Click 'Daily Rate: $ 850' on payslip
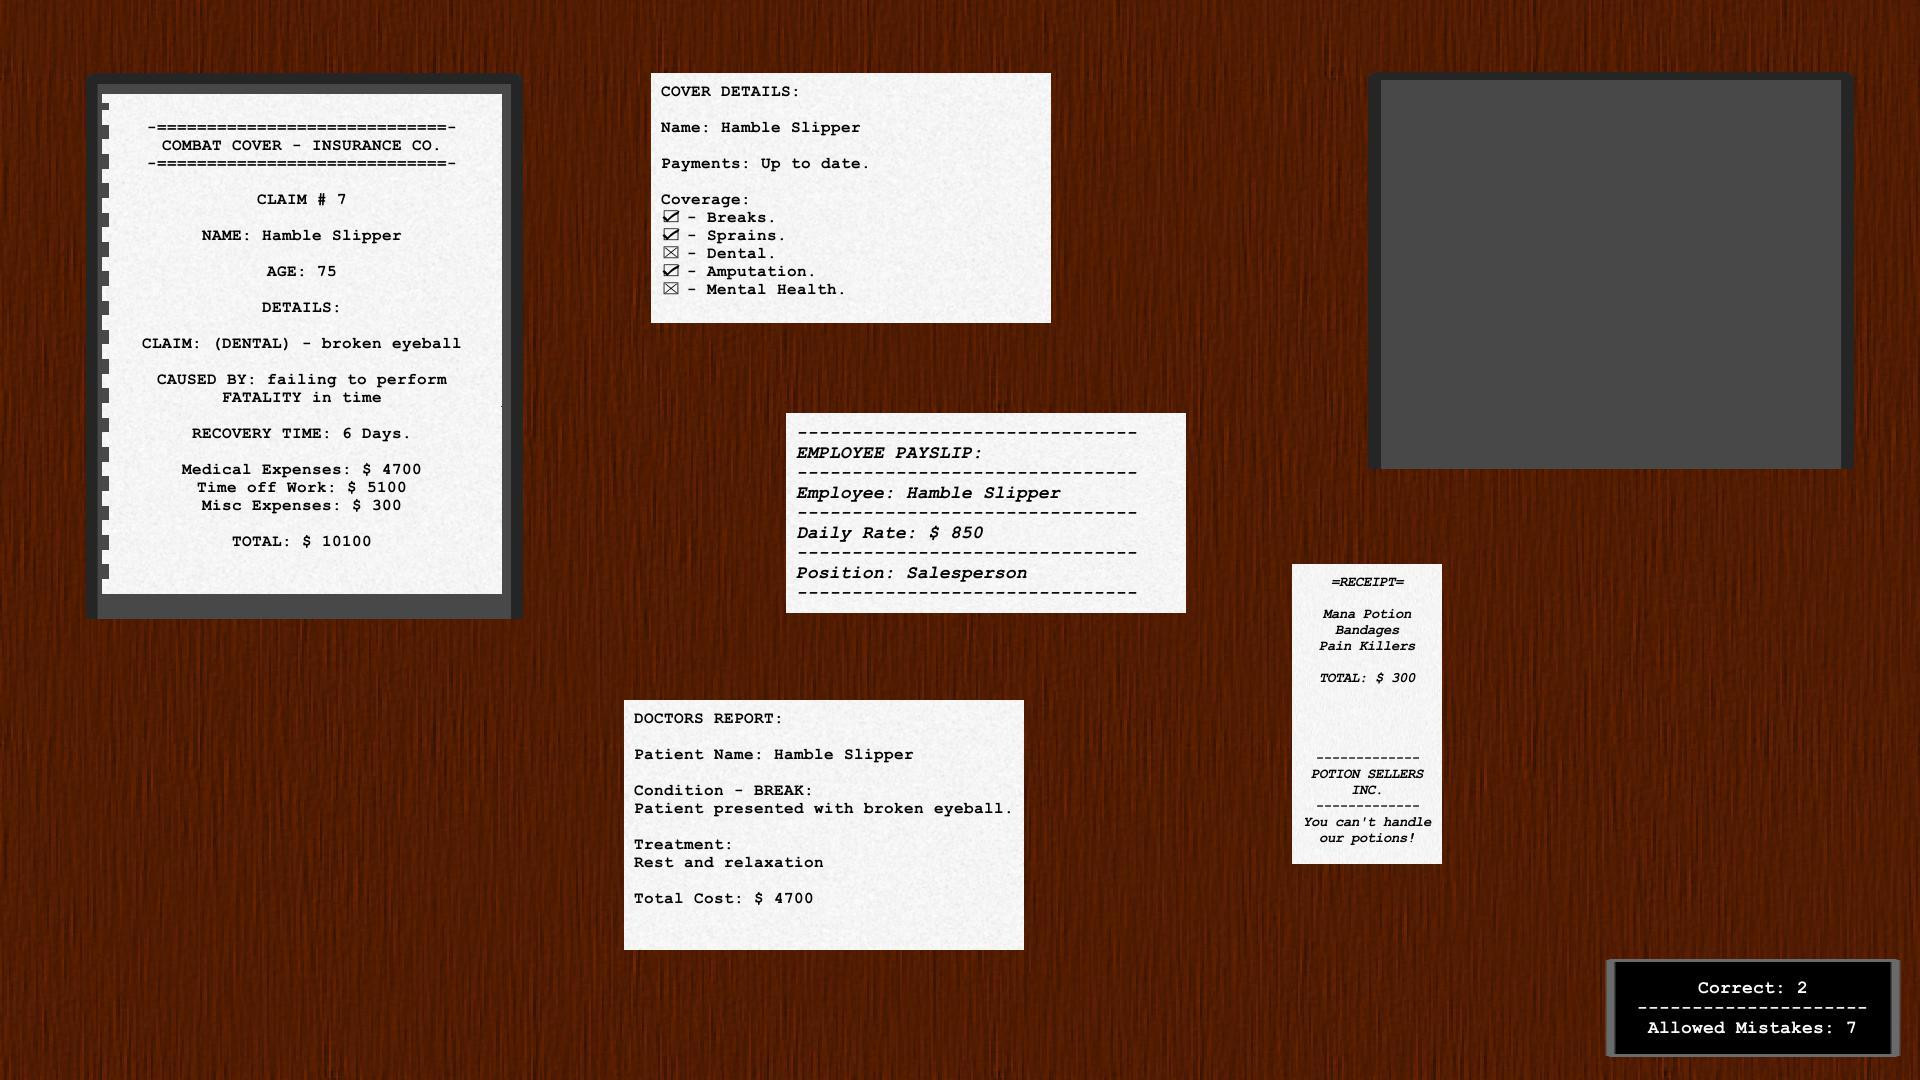Viewport: 1920px width, 1080px height. (x=889, y=533)
